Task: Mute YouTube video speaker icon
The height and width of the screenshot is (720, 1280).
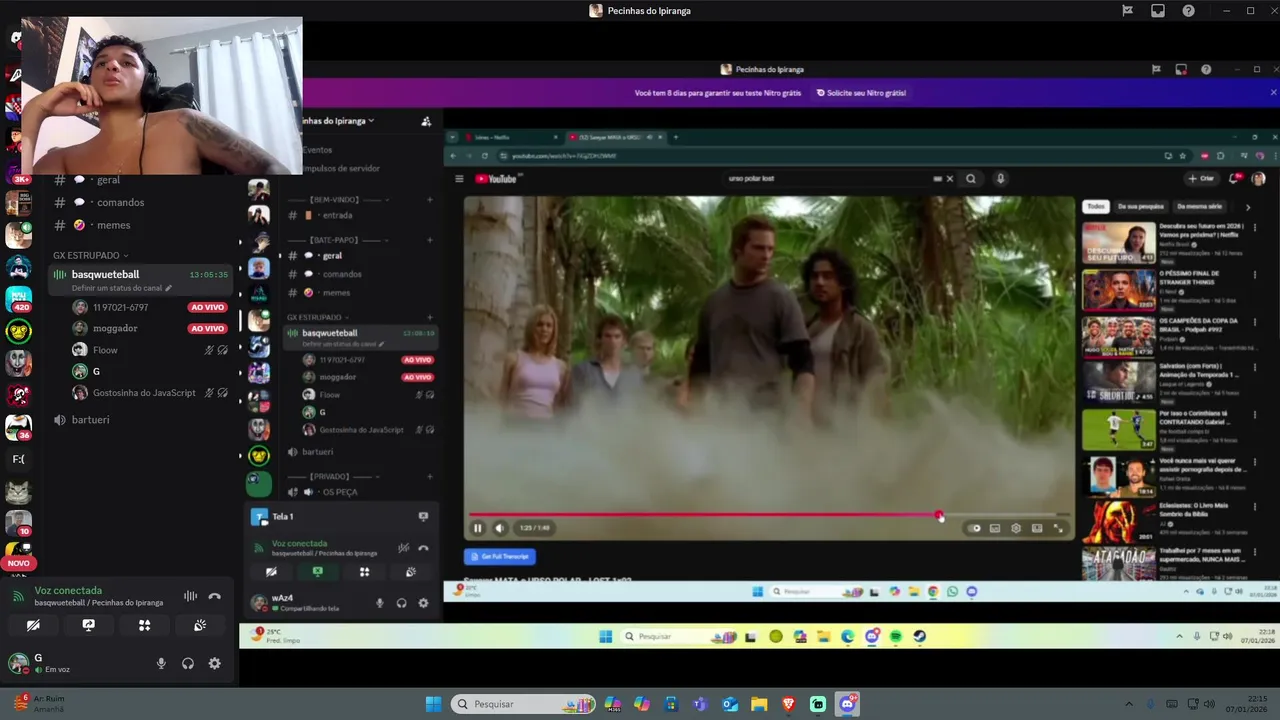Action: (500, 528)
